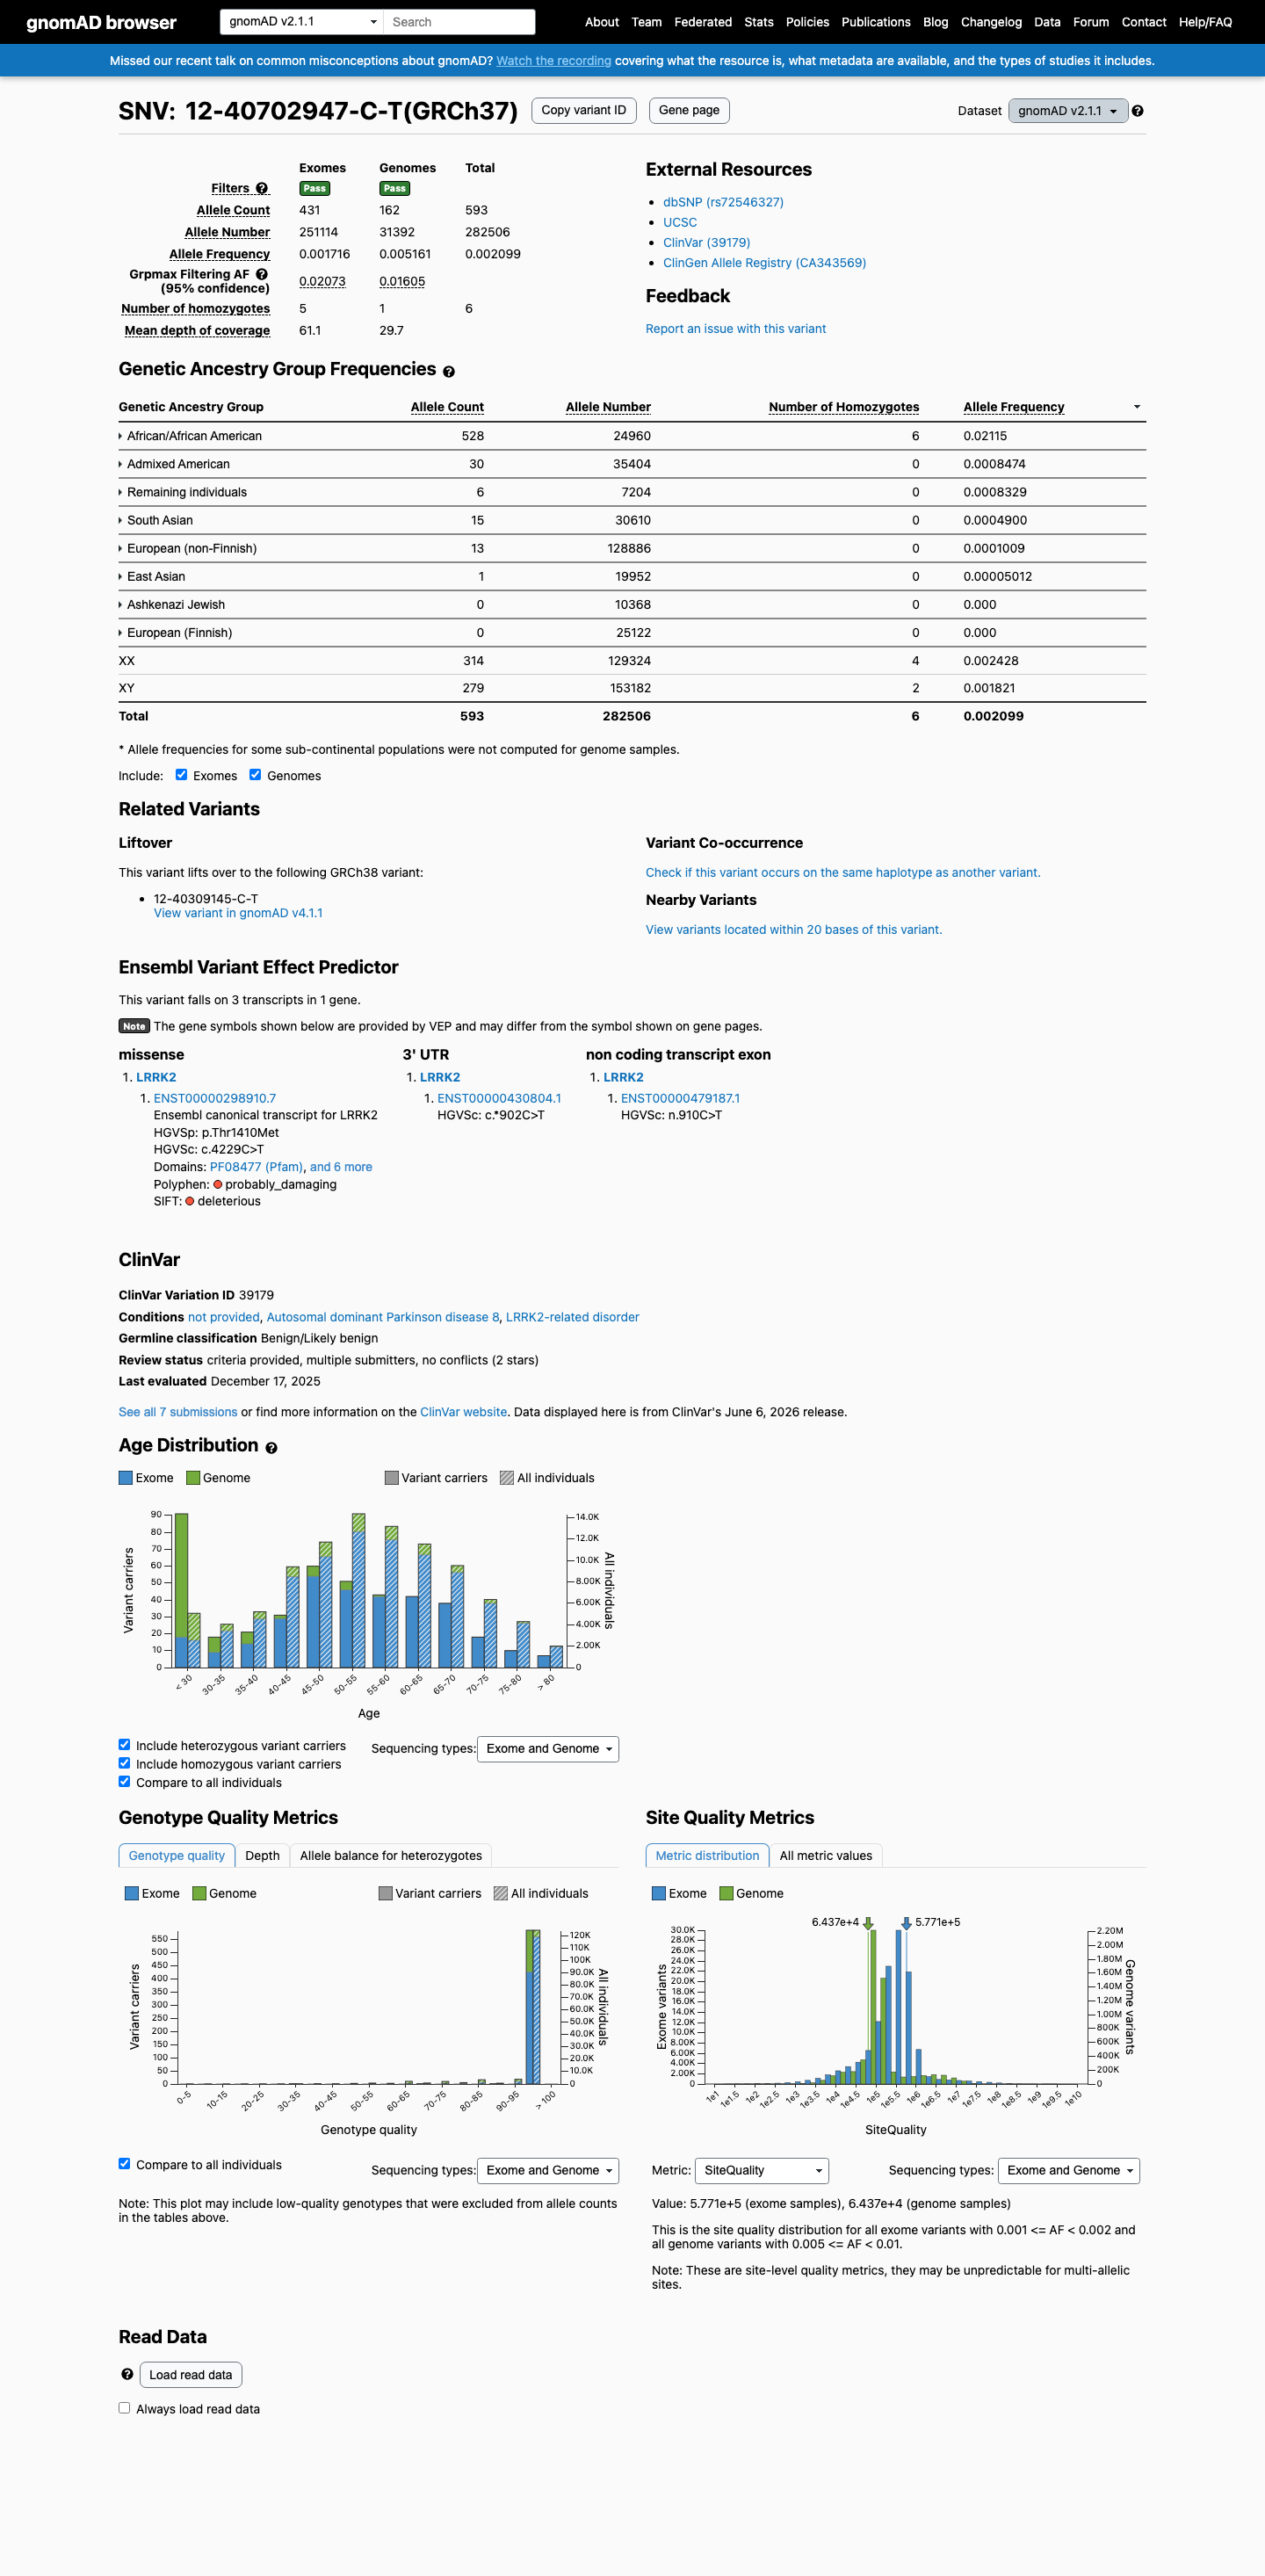The image size is (1265, 2576).
Task: Click help icon beside Load read data
Action: (x=127, y=2374)
